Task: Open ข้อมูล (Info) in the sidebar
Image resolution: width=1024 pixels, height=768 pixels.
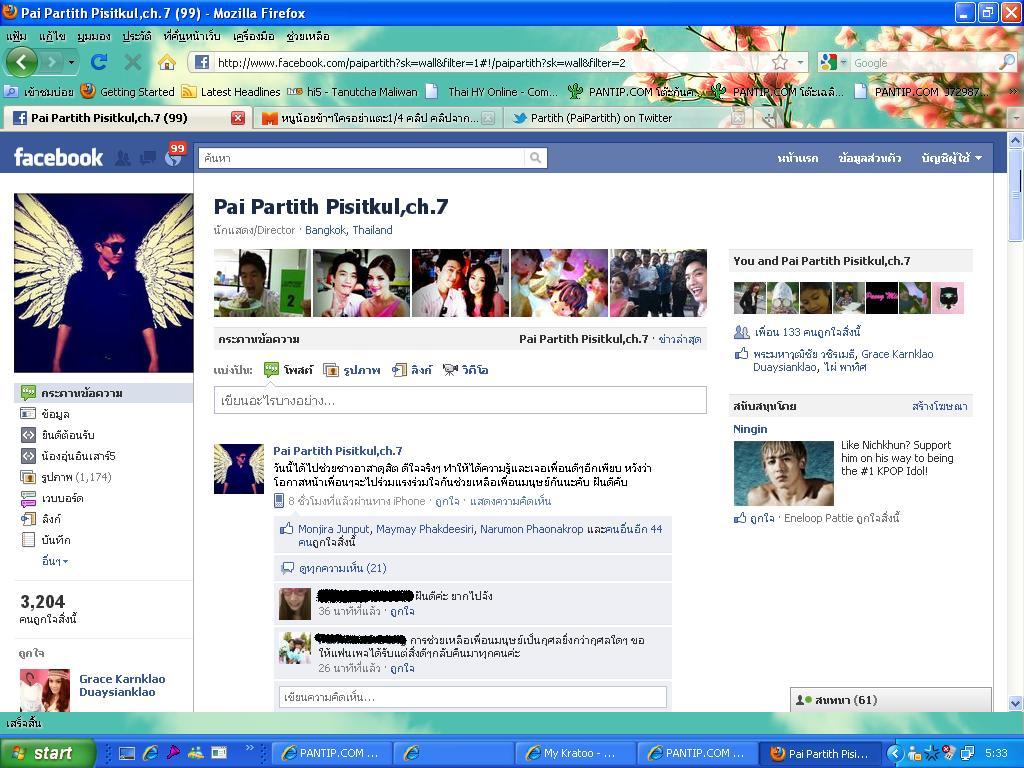Action: coord(55,414)
